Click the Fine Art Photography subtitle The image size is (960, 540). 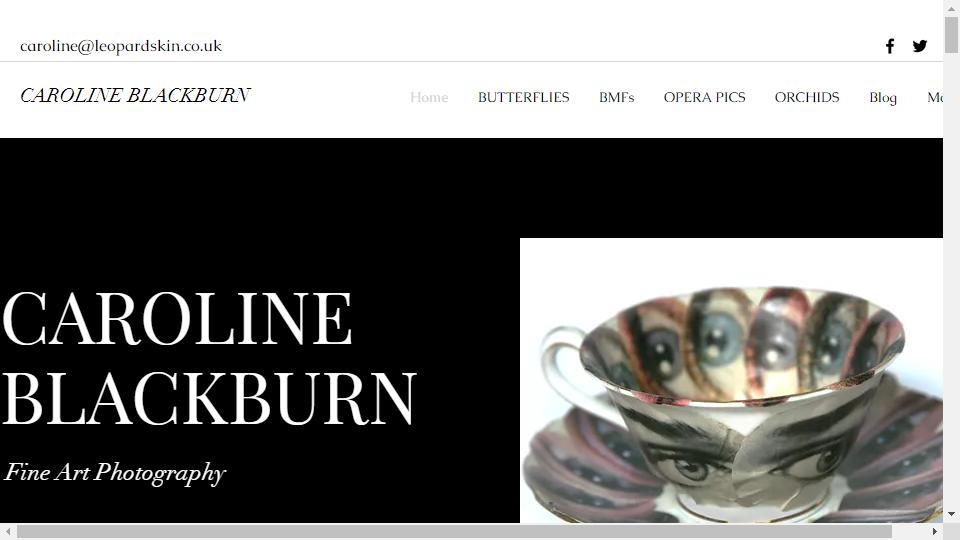[115, 473]
